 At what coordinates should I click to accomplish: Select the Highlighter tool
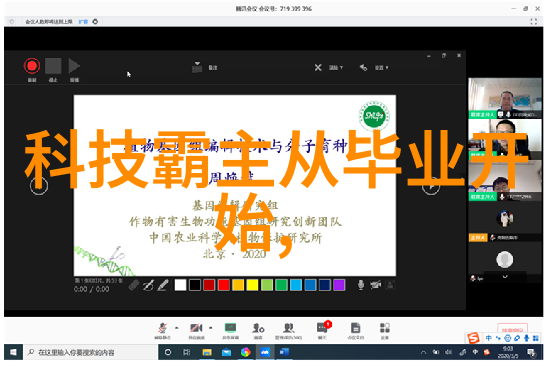tap(163, 285)
